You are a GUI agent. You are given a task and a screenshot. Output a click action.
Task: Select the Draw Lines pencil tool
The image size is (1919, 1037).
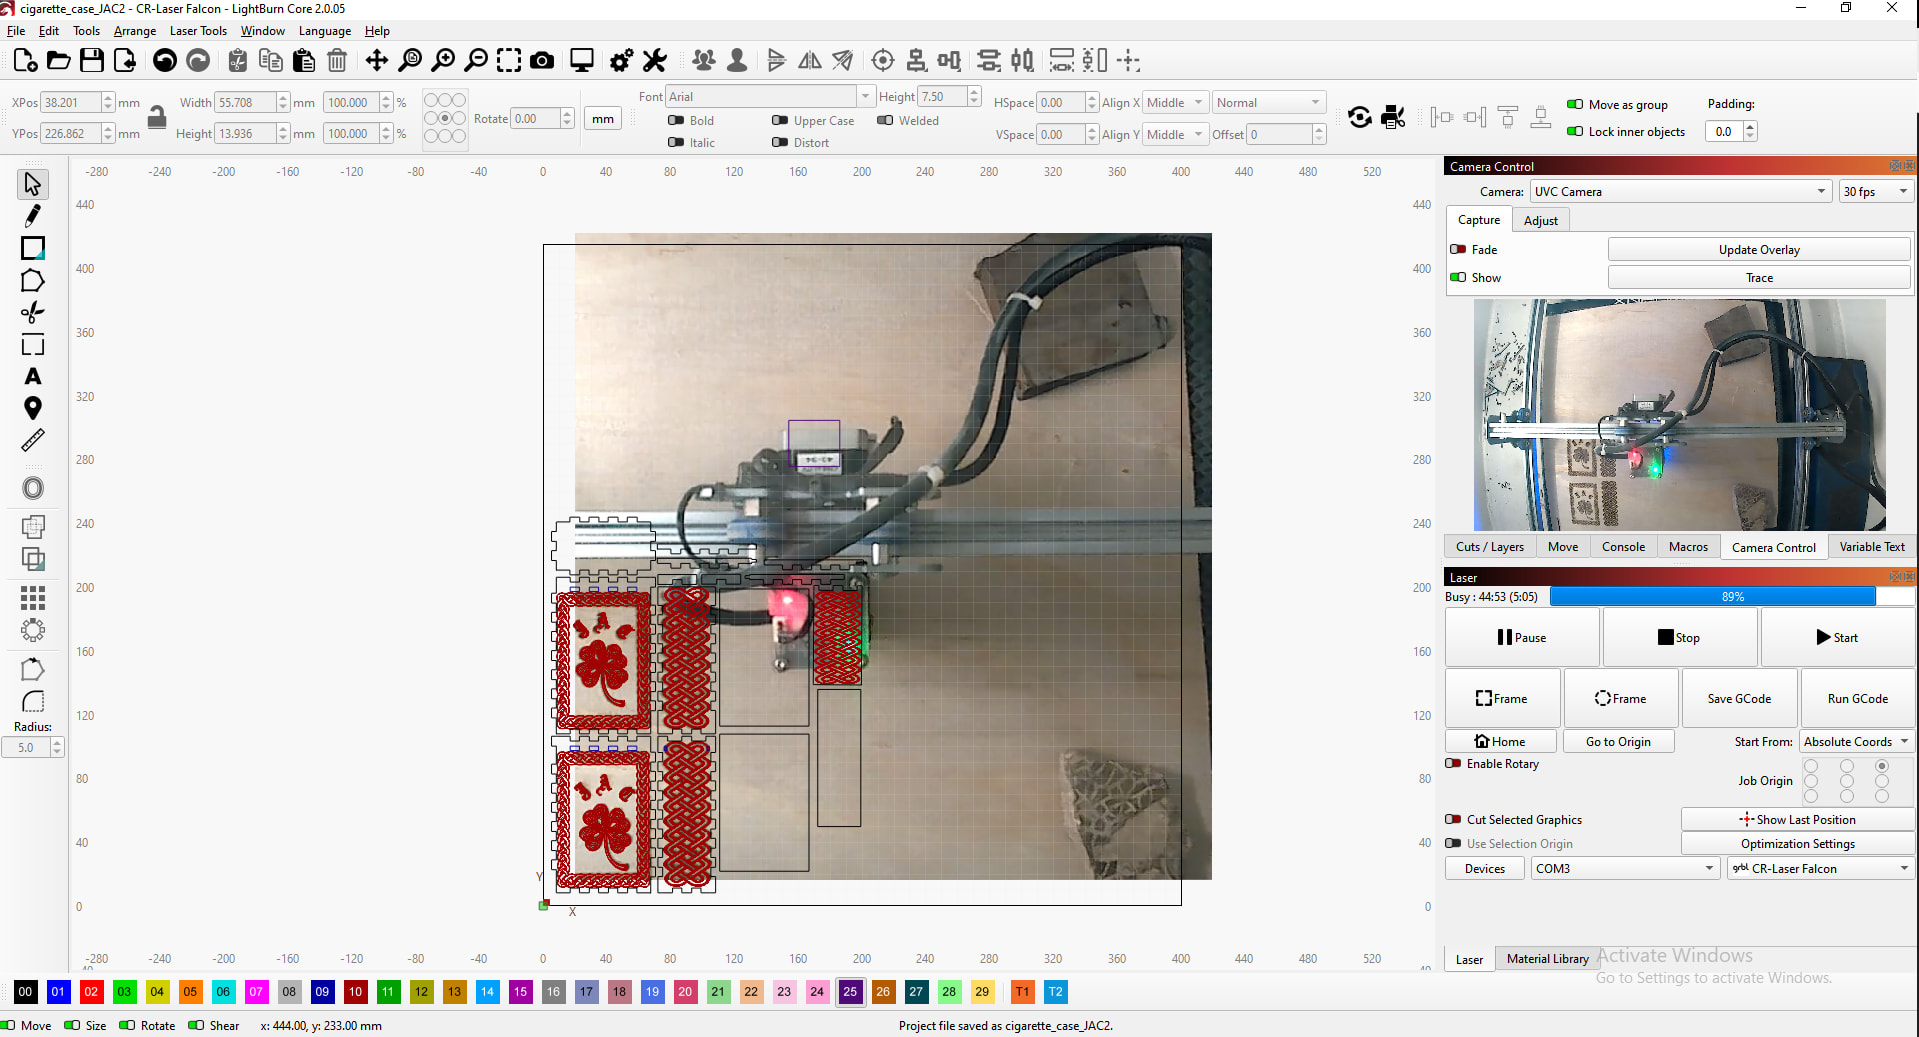33,216
